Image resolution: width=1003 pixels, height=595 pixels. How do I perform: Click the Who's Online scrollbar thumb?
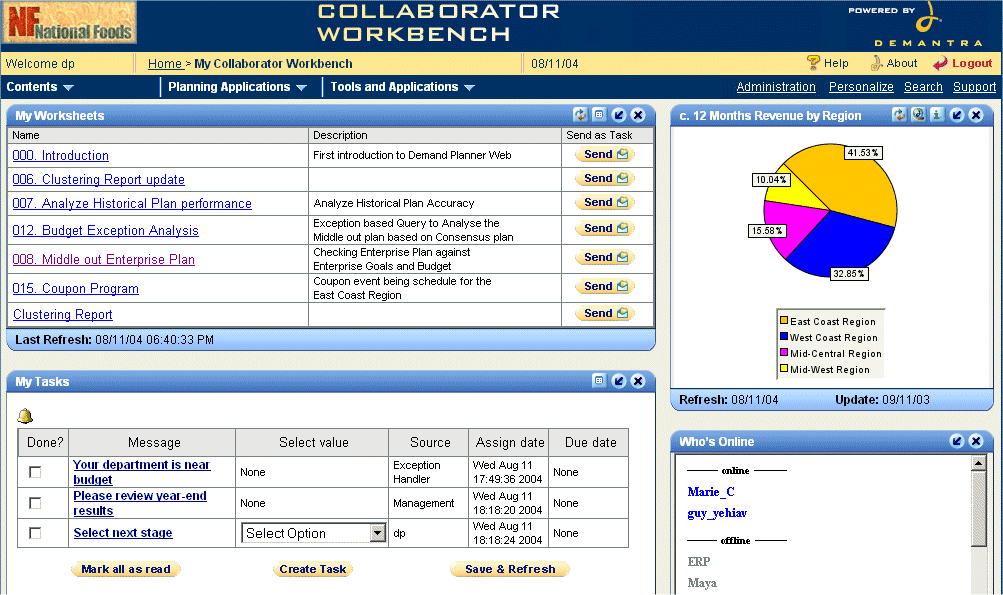(978, 509)
